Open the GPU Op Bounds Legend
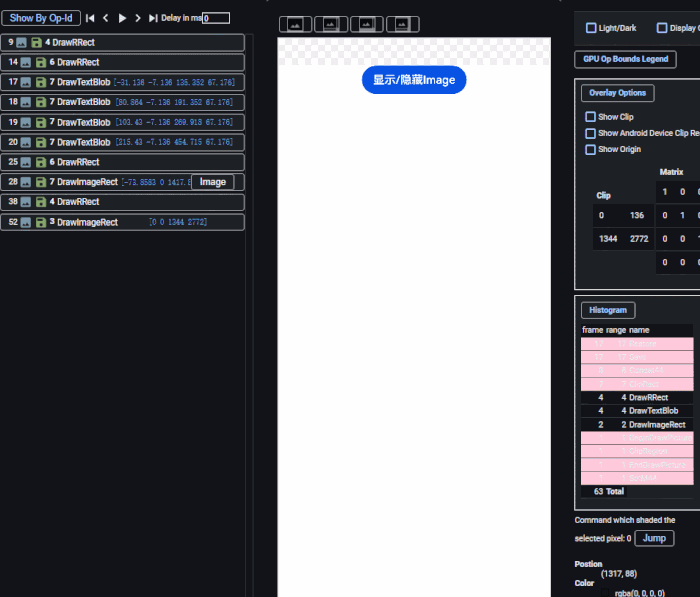This screenshot has height=597, width=700. click(625, 59)
